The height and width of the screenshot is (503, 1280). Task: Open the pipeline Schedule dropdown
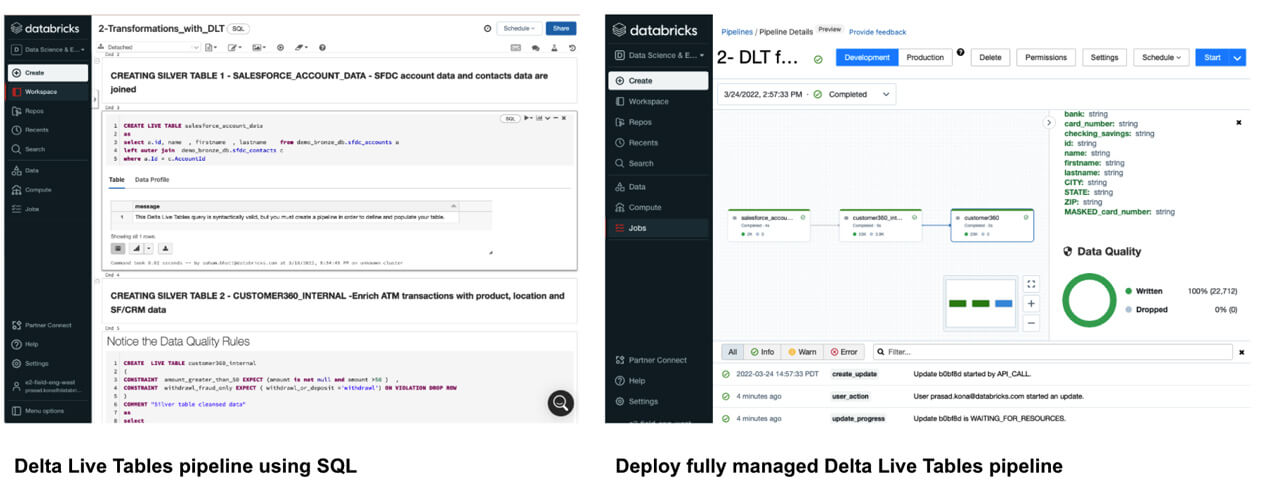1162,57
